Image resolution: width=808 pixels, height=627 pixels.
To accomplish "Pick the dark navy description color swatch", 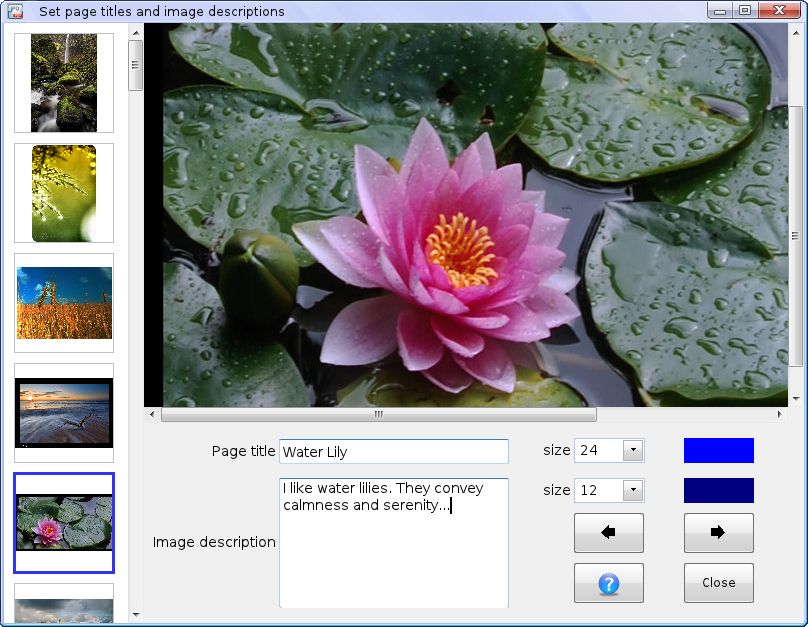I will click(718, 490).
